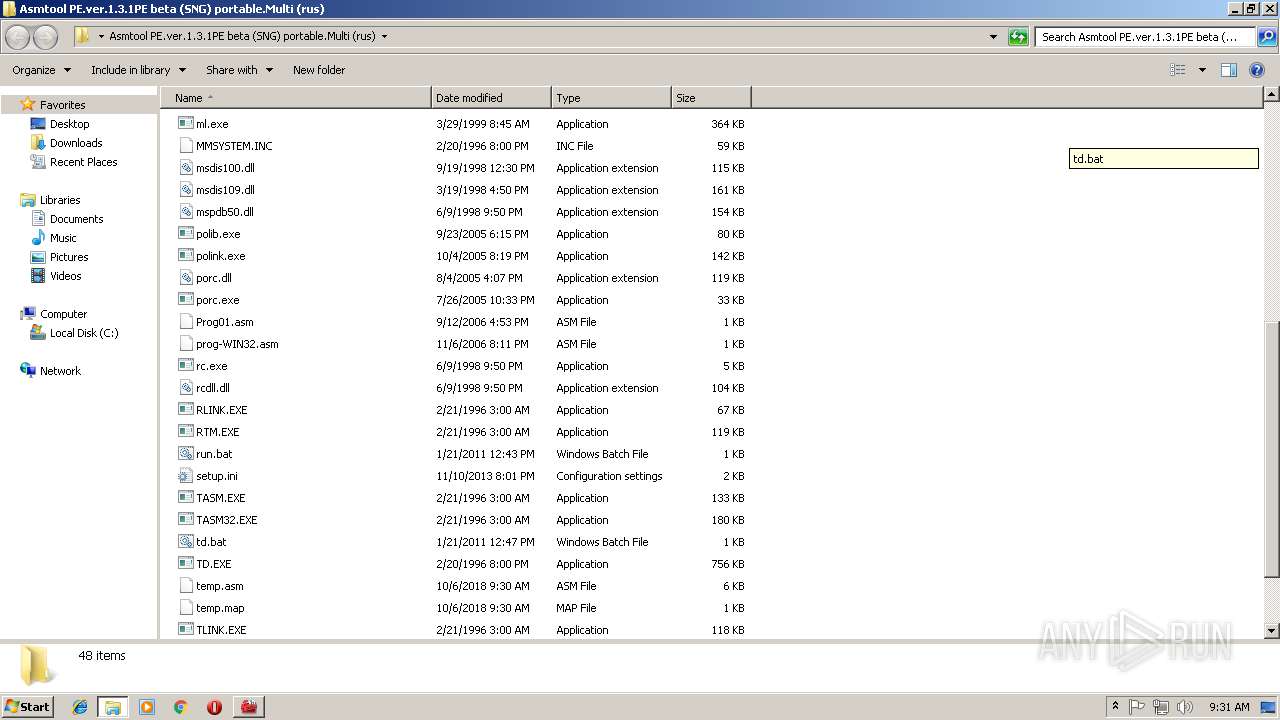Open the Include in library dropdown
1280x720 pixels.
point(138,70)
